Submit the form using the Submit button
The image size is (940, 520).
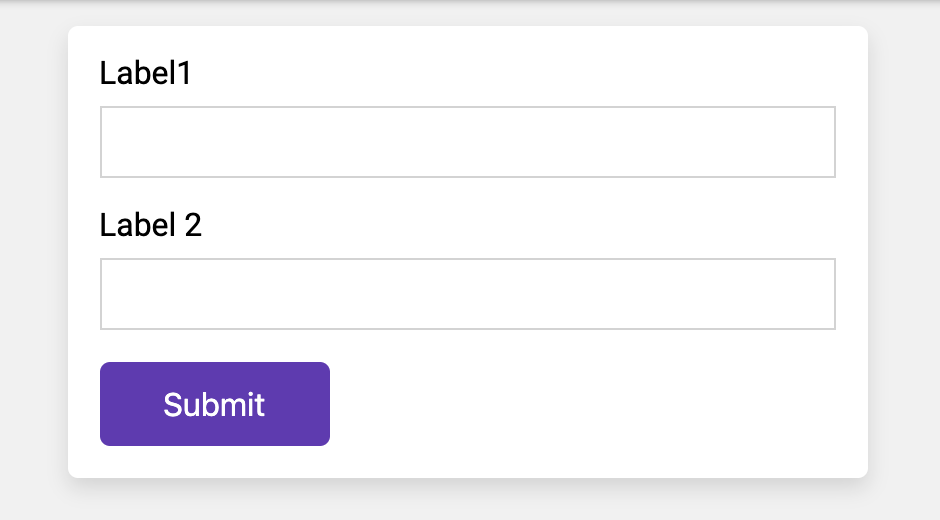(x=214, y=404)
